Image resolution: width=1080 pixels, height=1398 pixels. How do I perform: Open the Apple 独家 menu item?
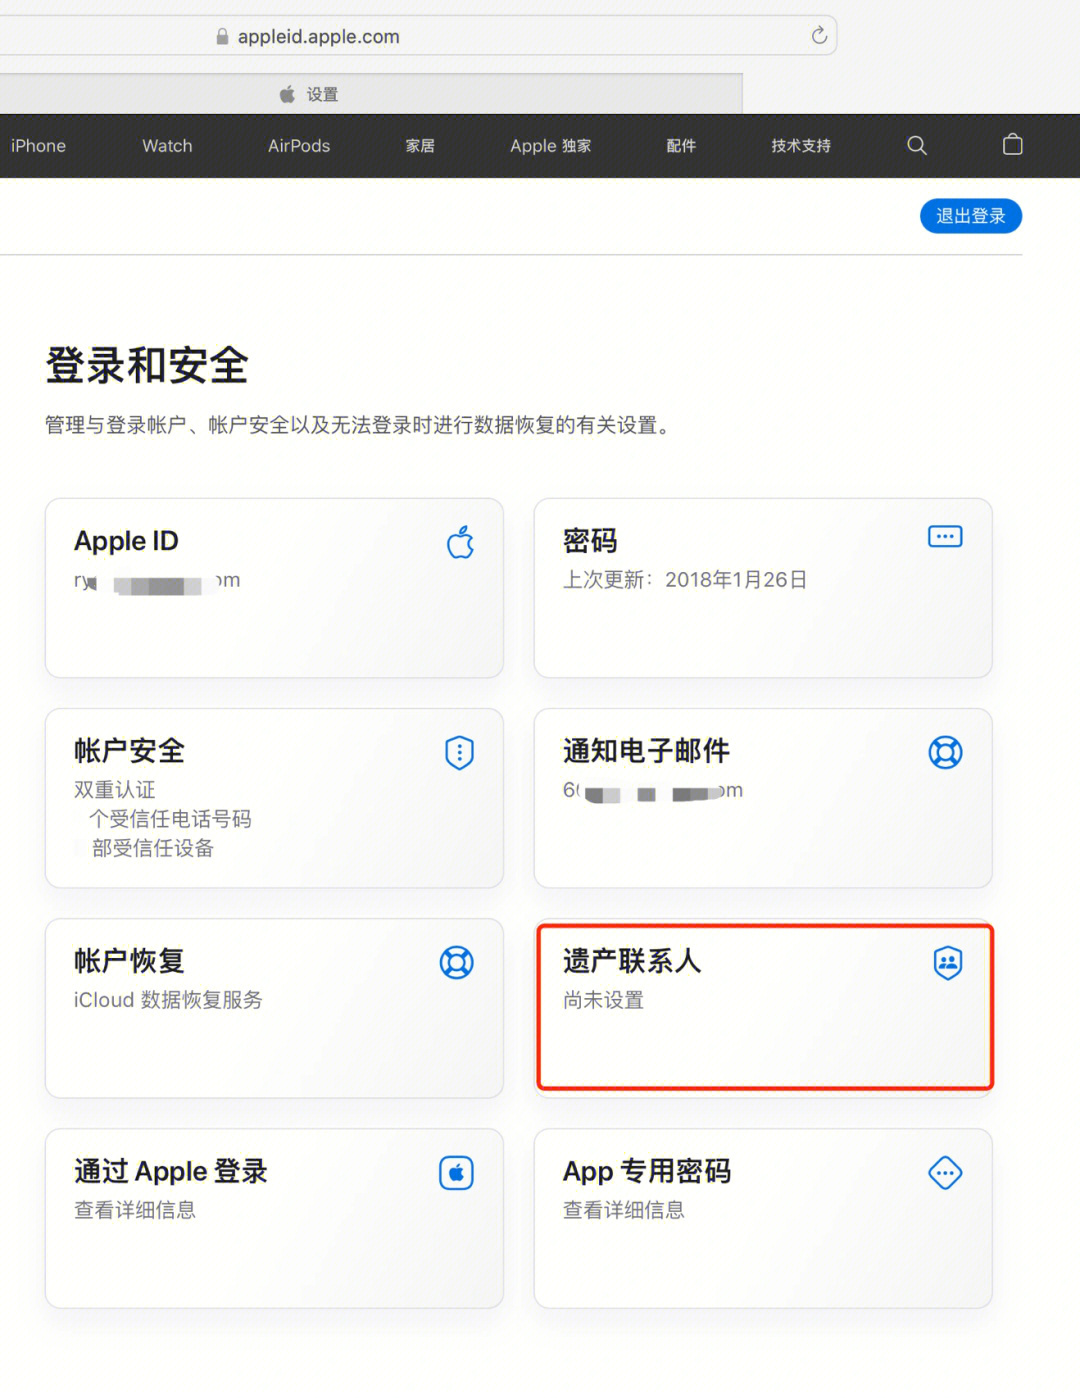pyautogui.click(x=551, y=146)
